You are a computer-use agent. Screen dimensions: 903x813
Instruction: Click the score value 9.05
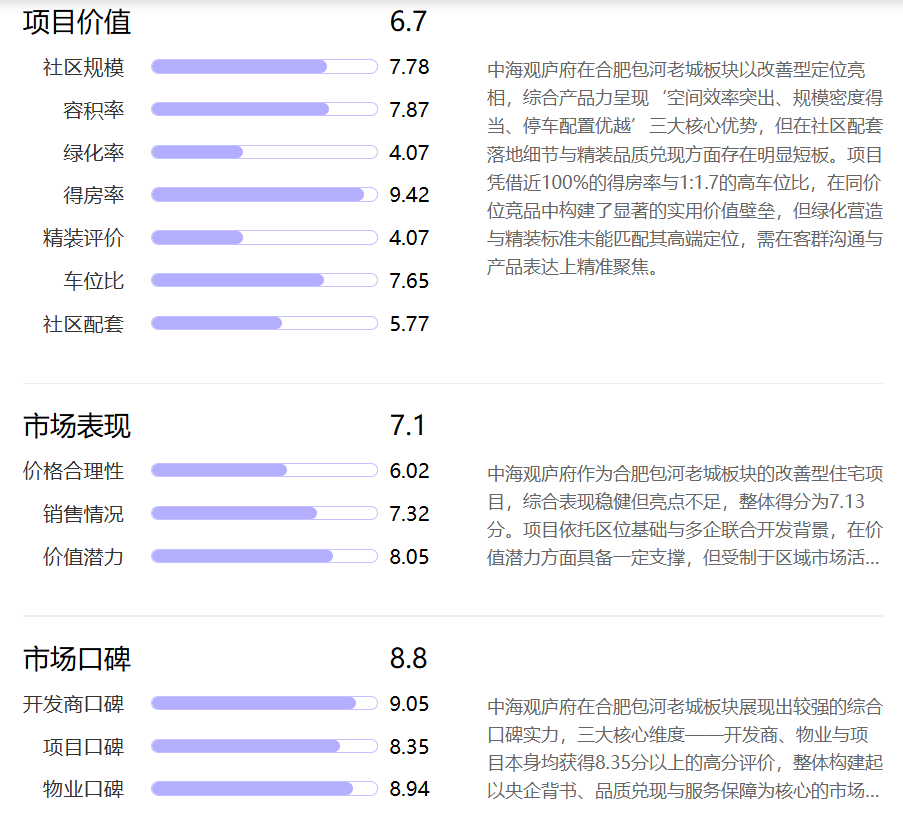[409, 704]
